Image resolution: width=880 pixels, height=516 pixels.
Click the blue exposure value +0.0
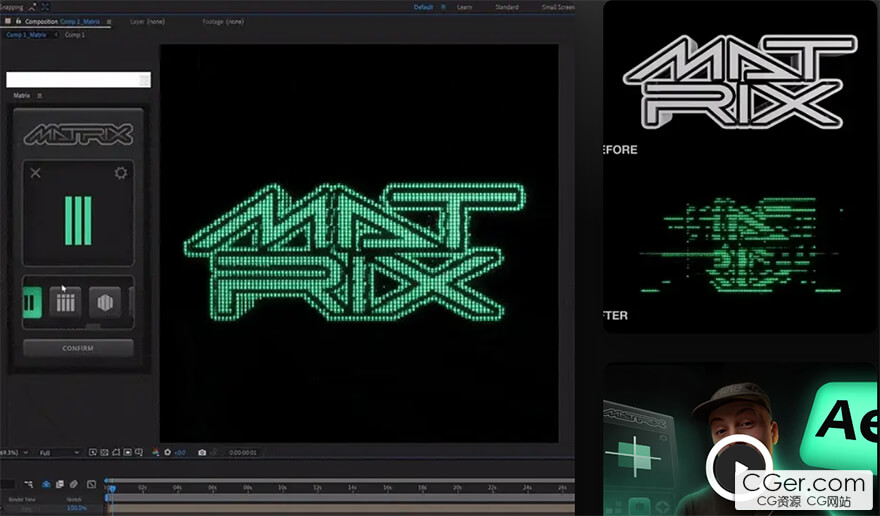pyautogui.click(x=180, y=453)
